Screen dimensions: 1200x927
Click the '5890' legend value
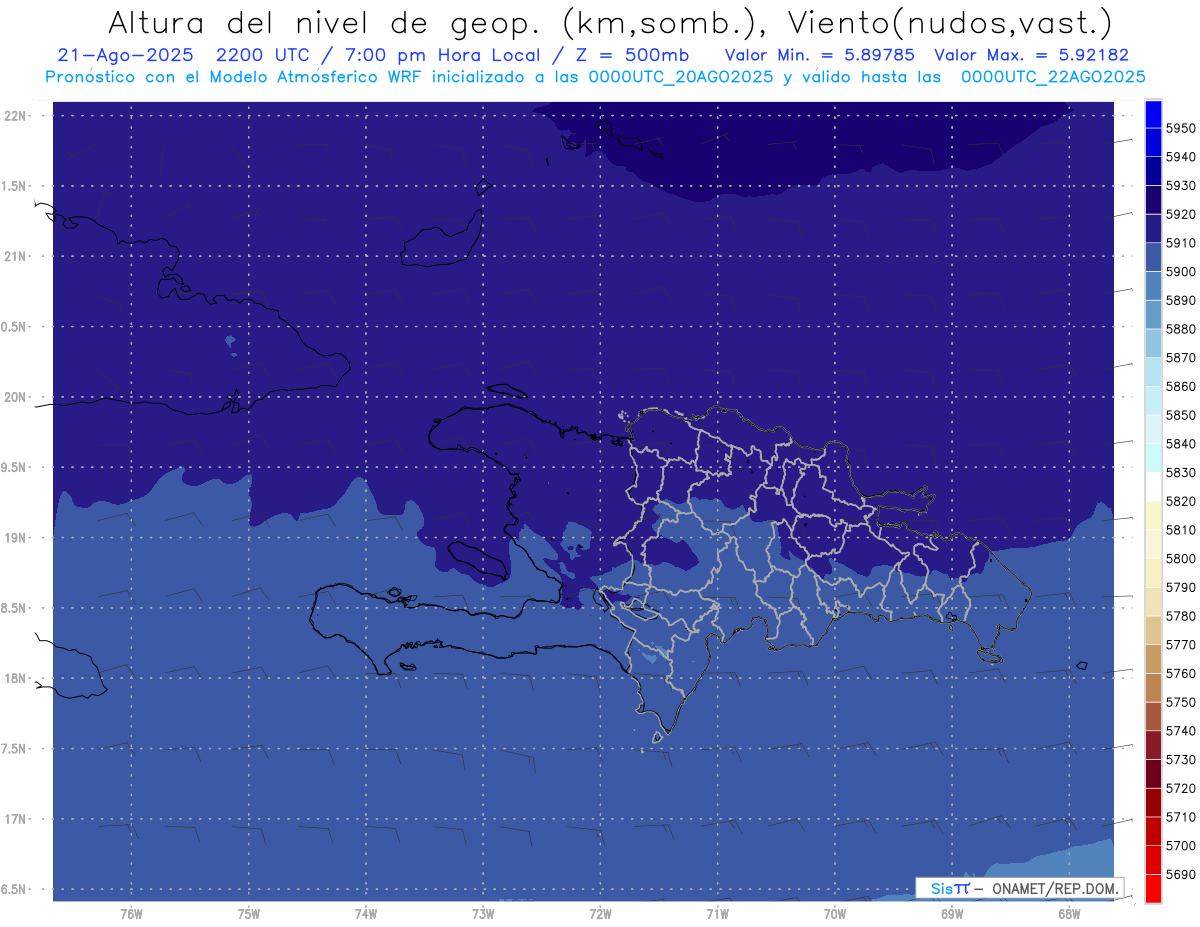(1180, 301)
